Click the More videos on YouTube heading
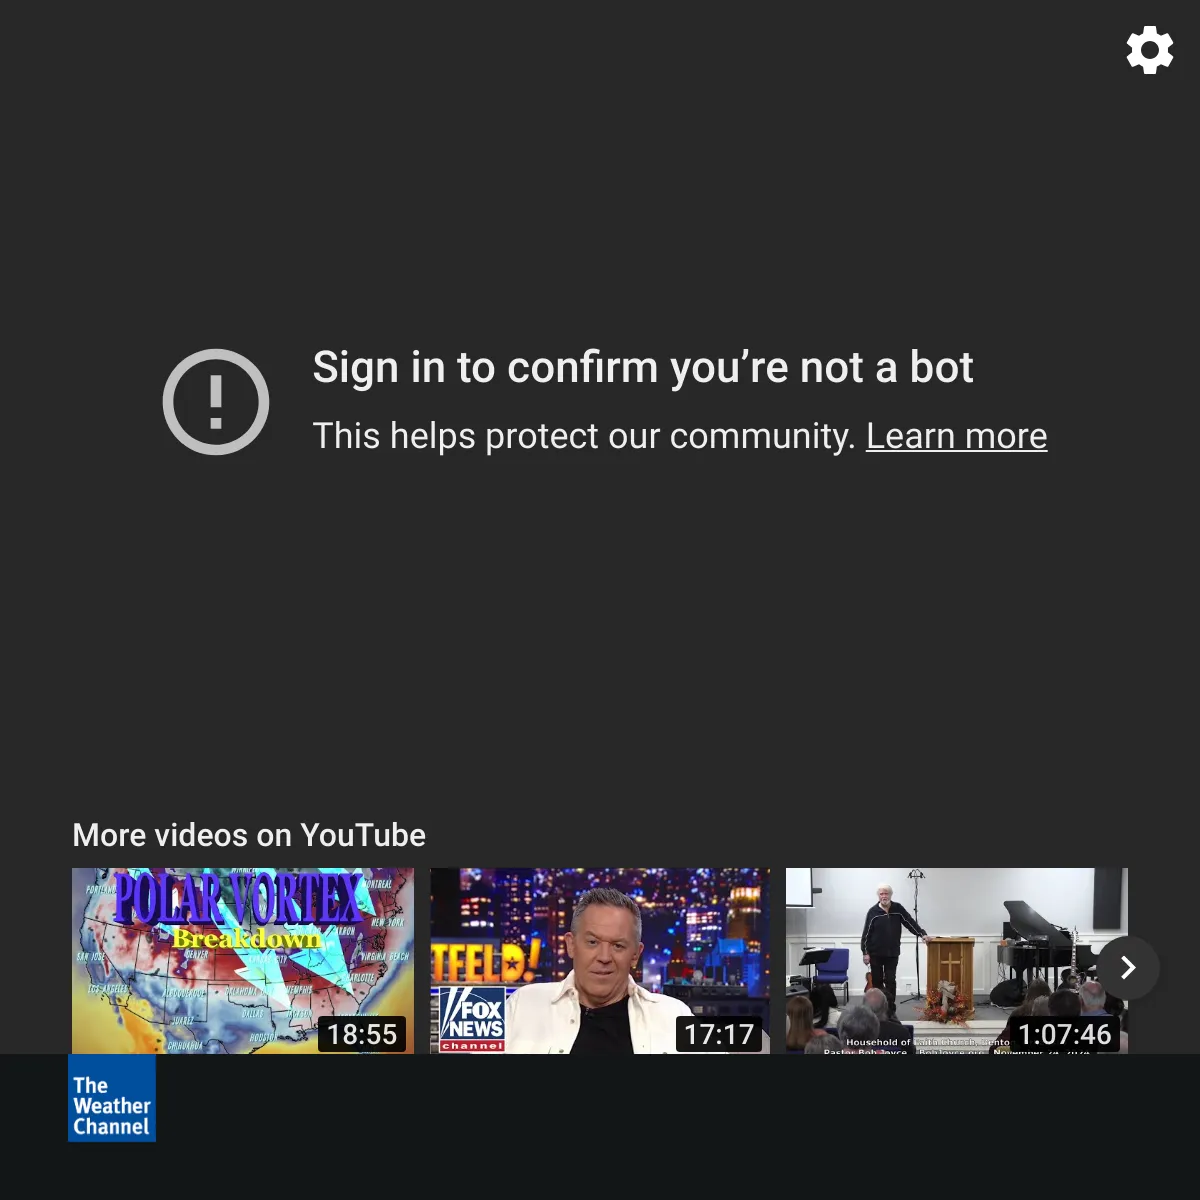Screen dimensions: 1200x1200 click(249, 835)
